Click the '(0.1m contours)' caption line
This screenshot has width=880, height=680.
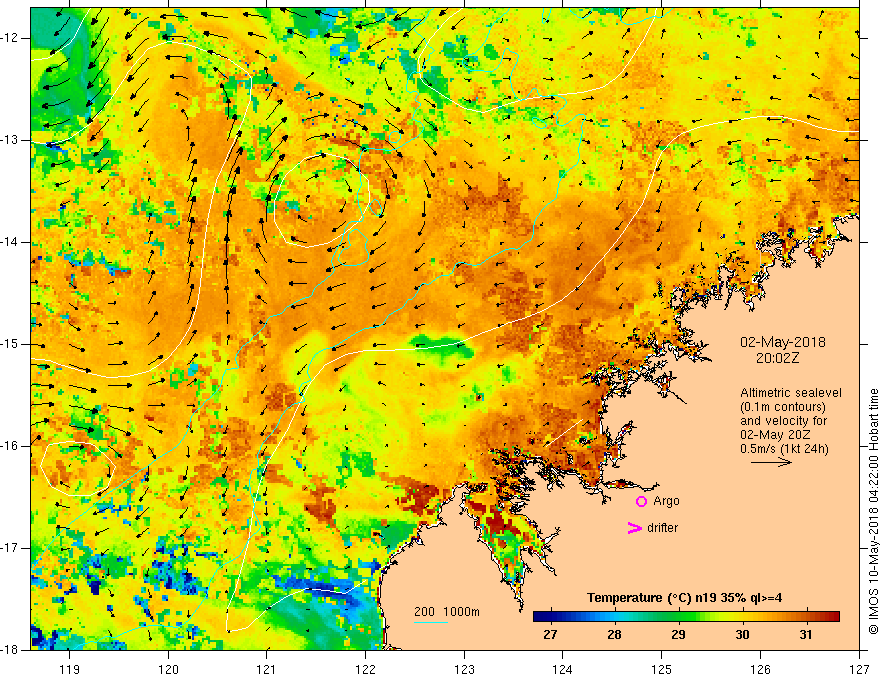[x=783, y=407]
